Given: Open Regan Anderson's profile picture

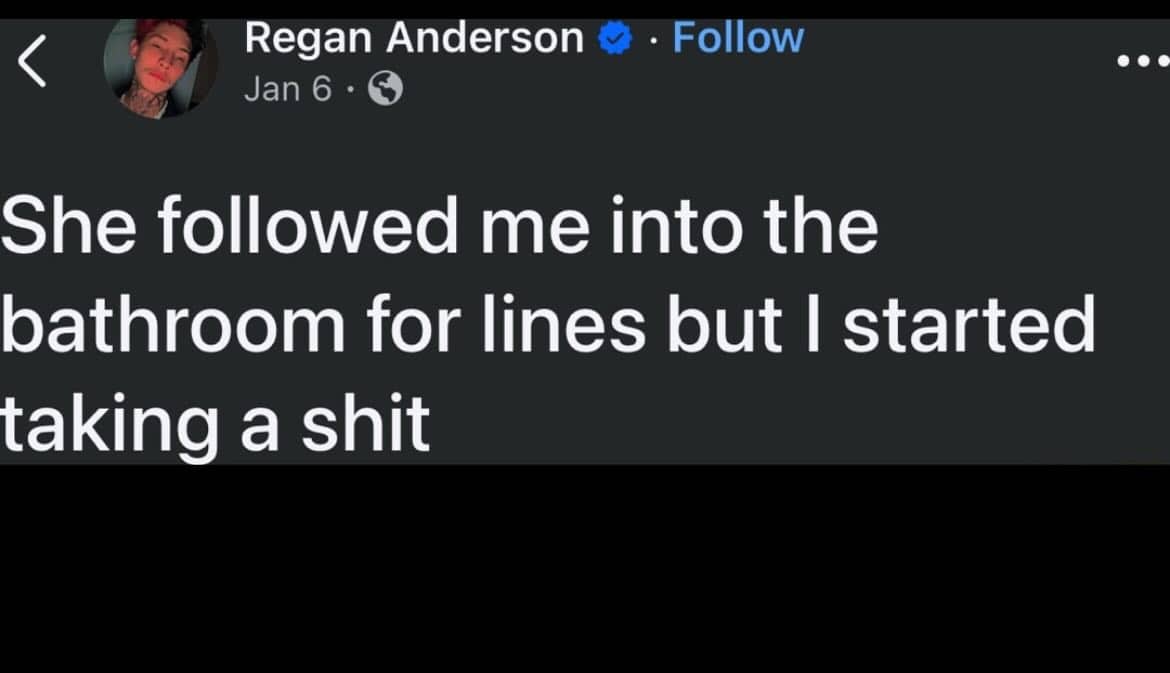Looking at the screenshot, I should (160, 67).
